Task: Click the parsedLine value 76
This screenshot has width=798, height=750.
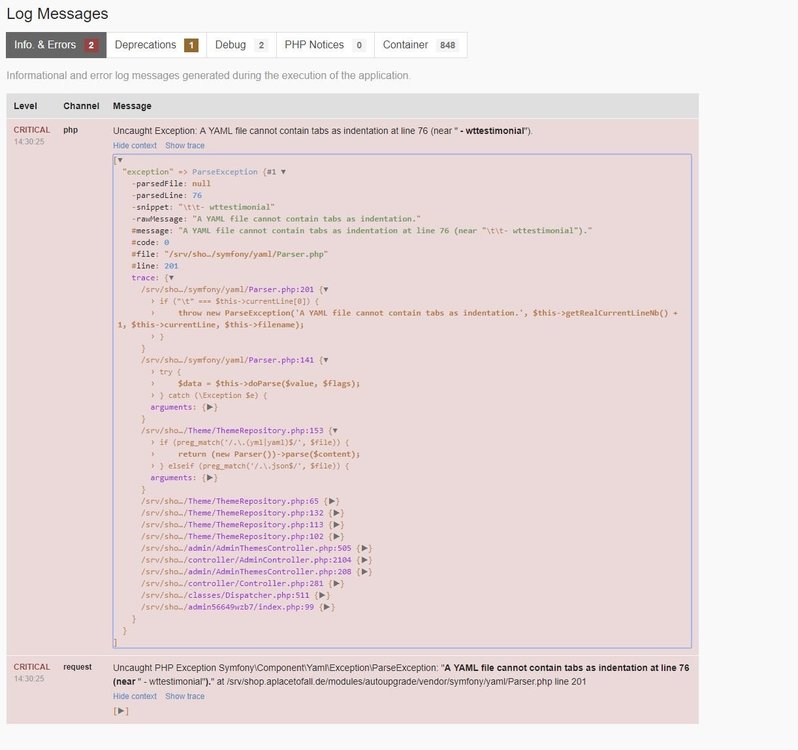Action: [197, 195]
